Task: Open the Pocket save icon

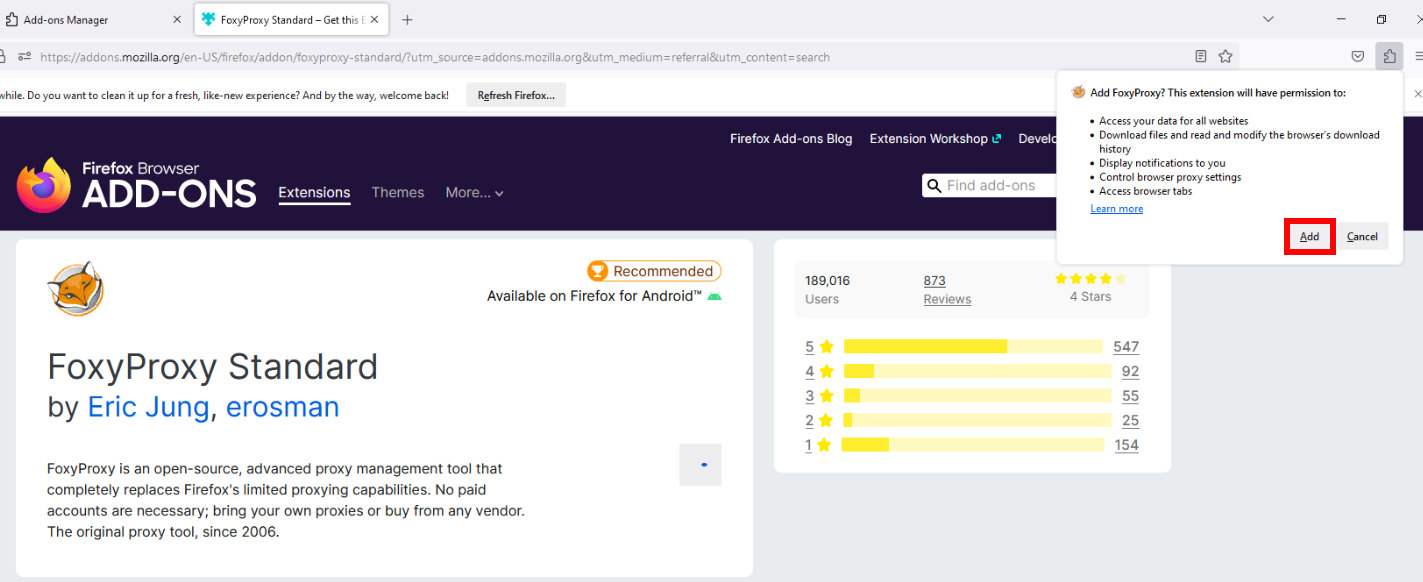Action: 1358,57
